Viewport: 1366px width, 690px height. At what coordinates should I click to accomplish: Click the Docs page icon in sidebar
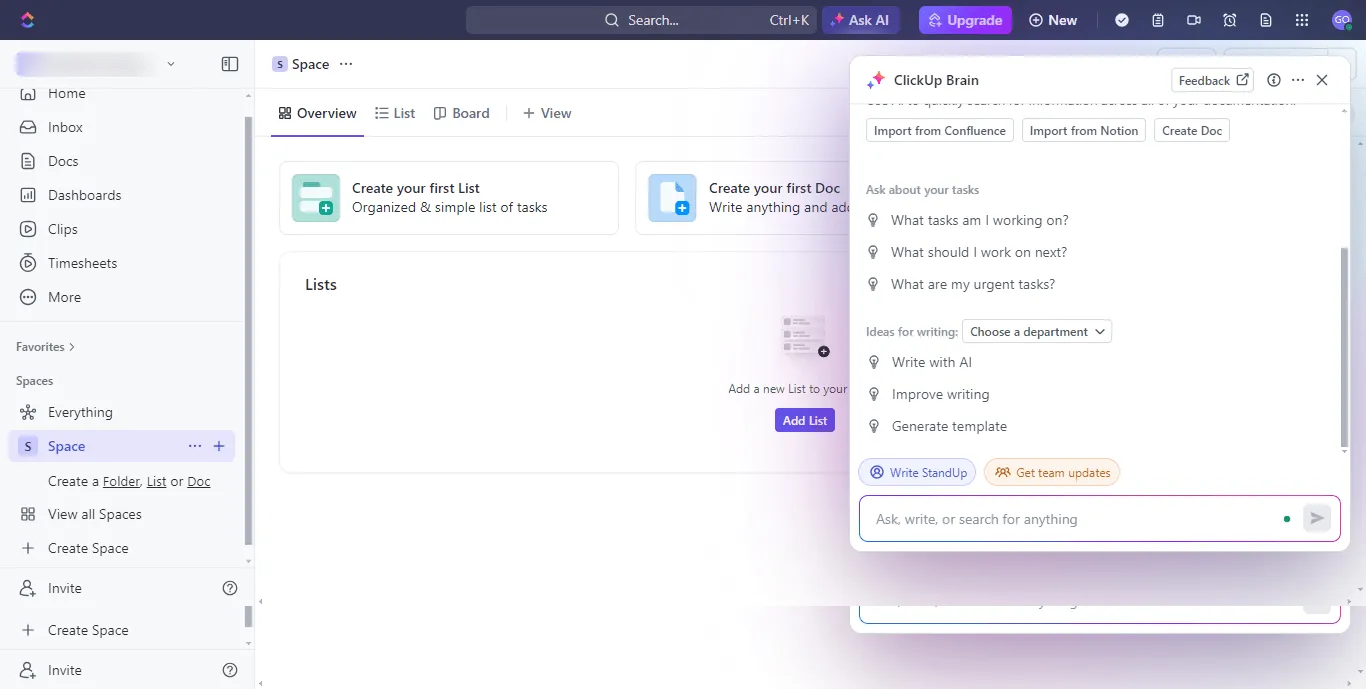(28, 161)
